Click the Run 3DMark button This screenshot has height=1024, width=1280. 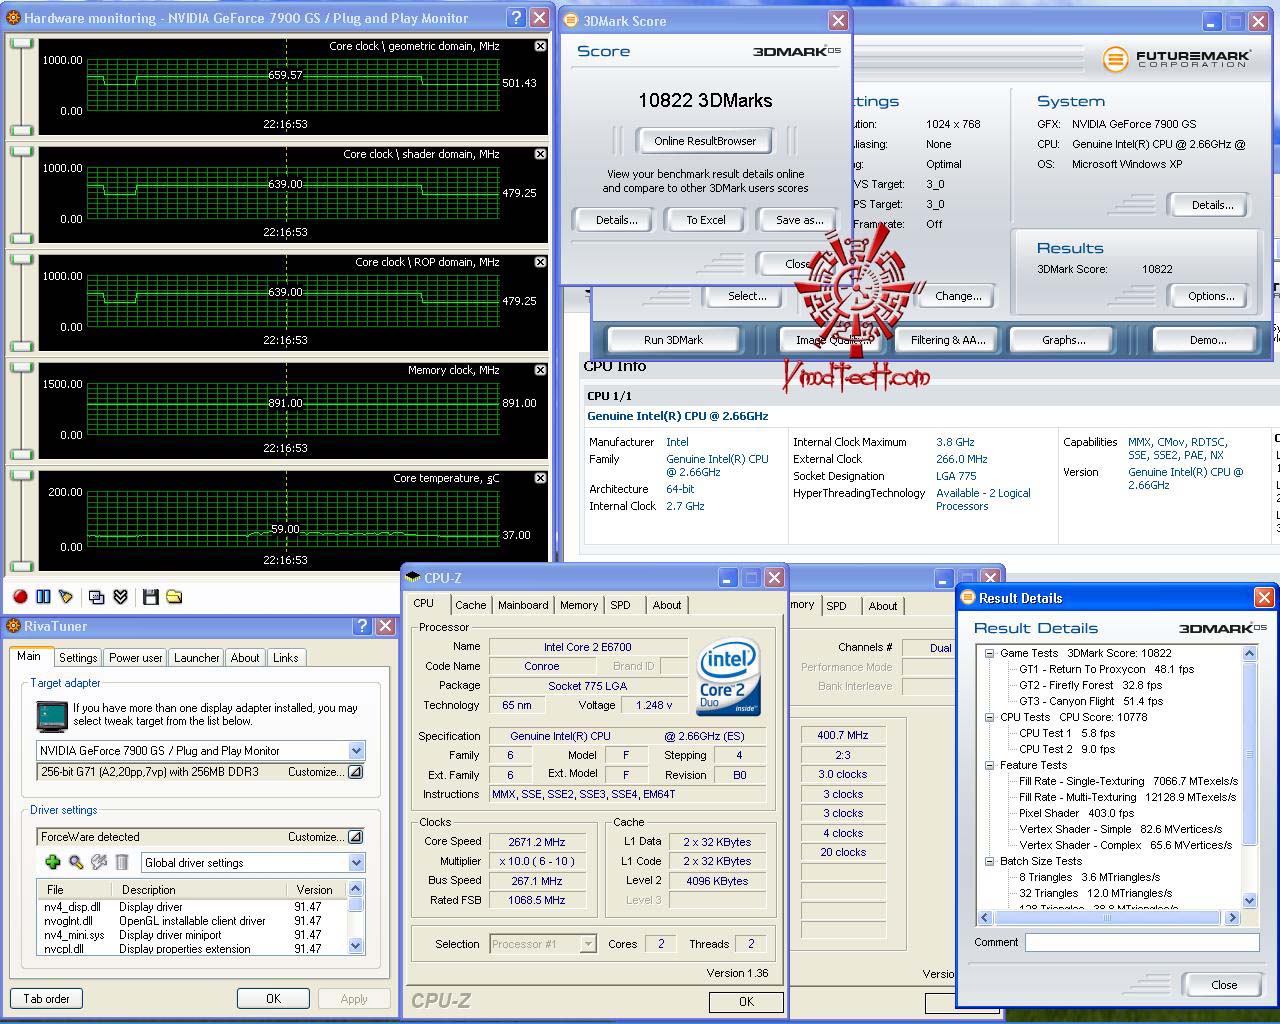(x=673, y=340)
